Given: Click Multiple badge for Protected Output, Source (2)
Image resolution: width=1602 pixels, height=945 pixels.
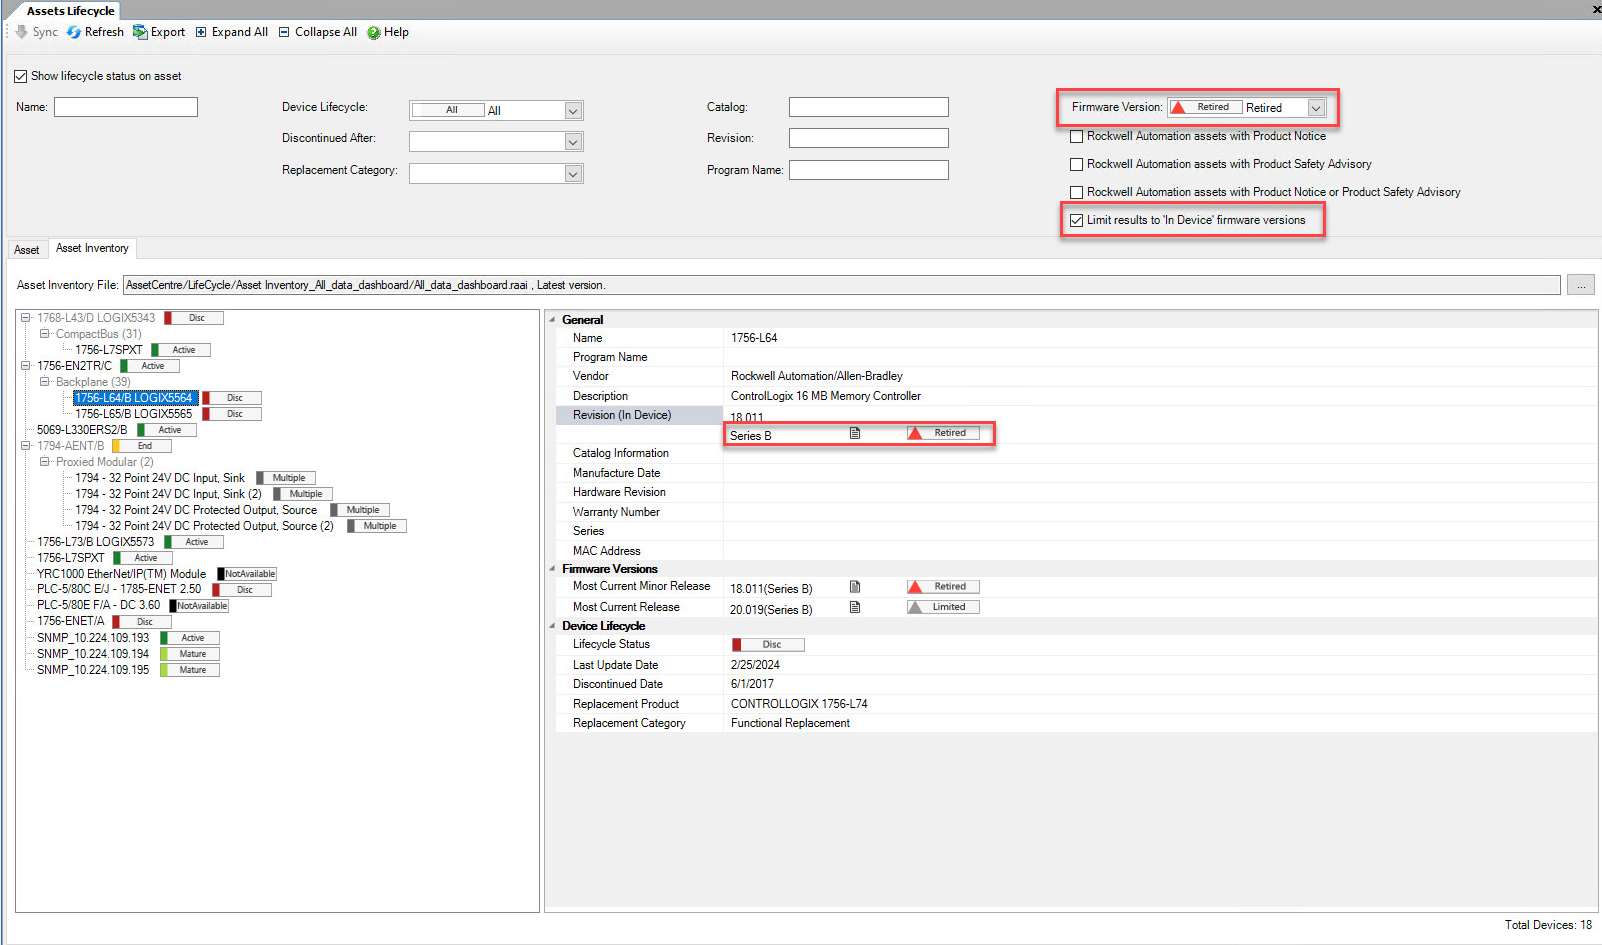Looking at the screenshot, I should (x=377, y=526).
